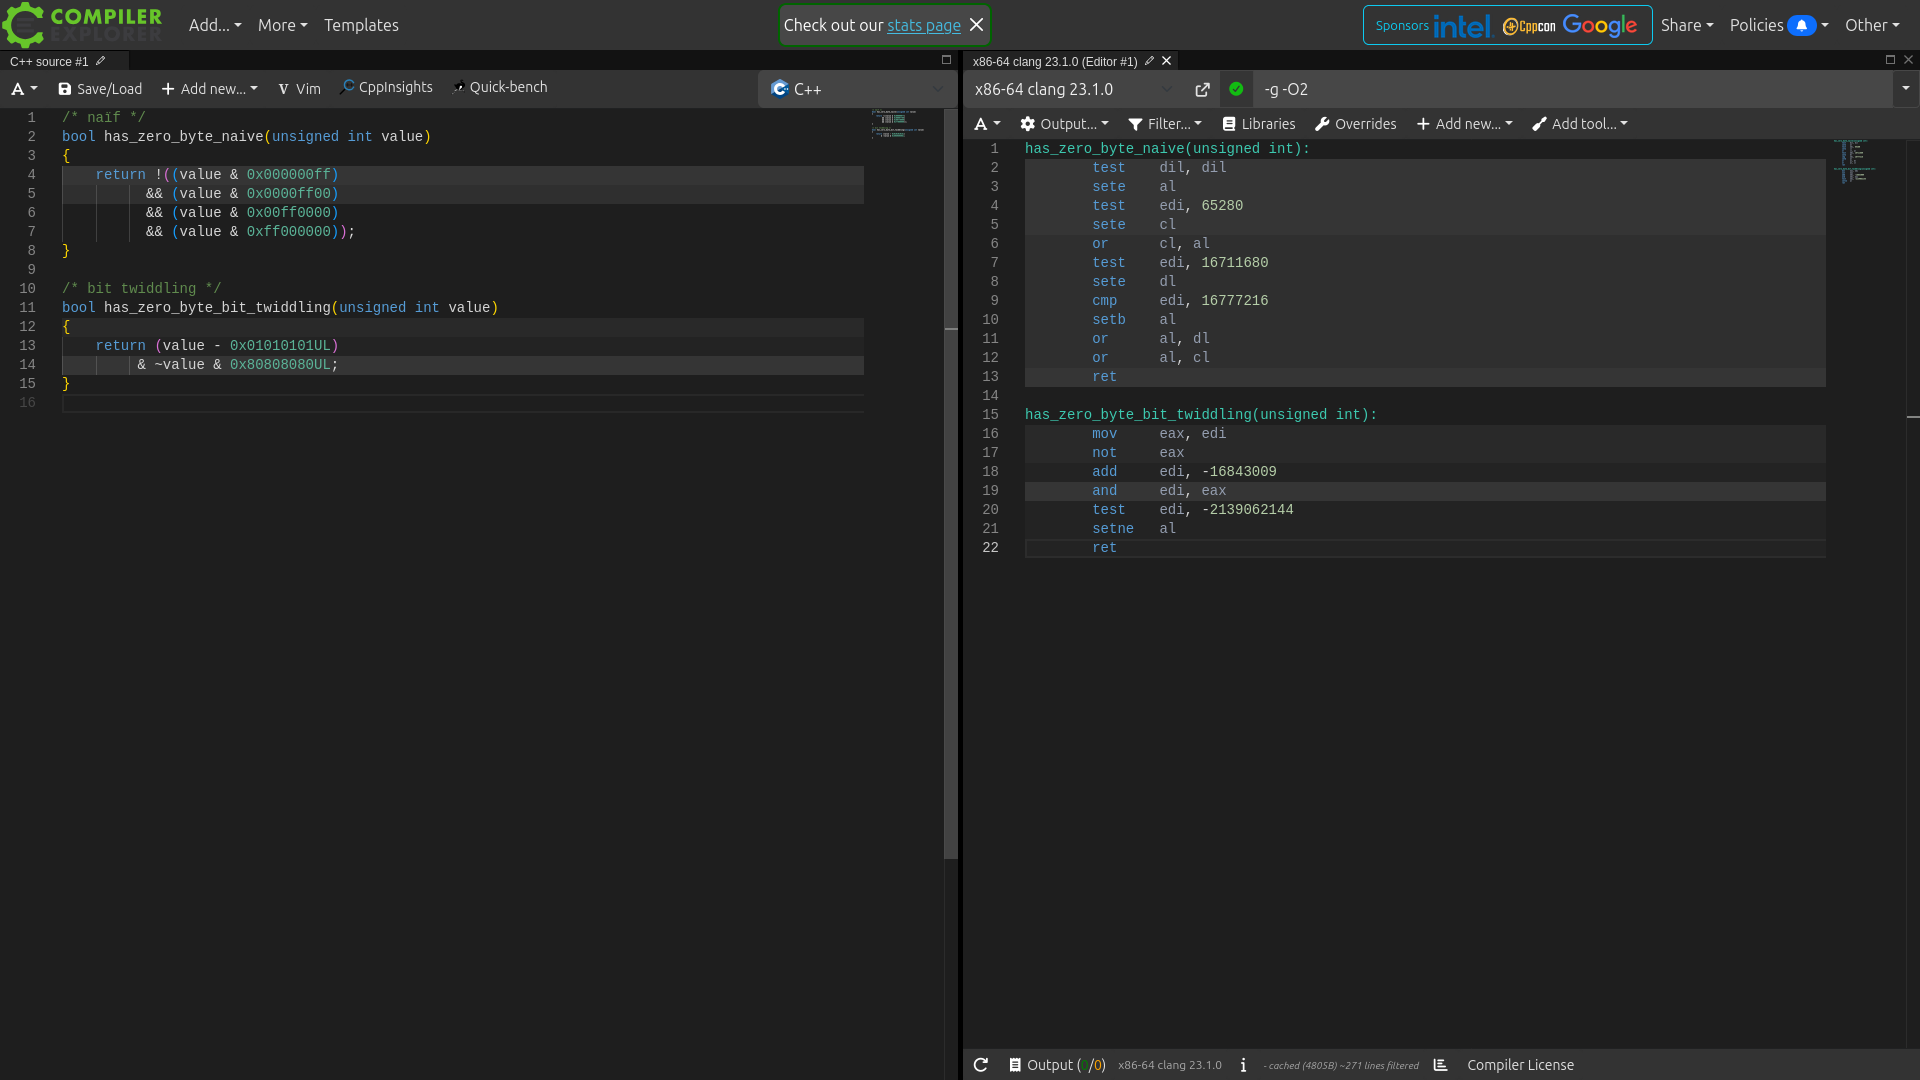Open compiler selection popout icon
This screenshot has width=1920, height=1080.
[1202, 90]
